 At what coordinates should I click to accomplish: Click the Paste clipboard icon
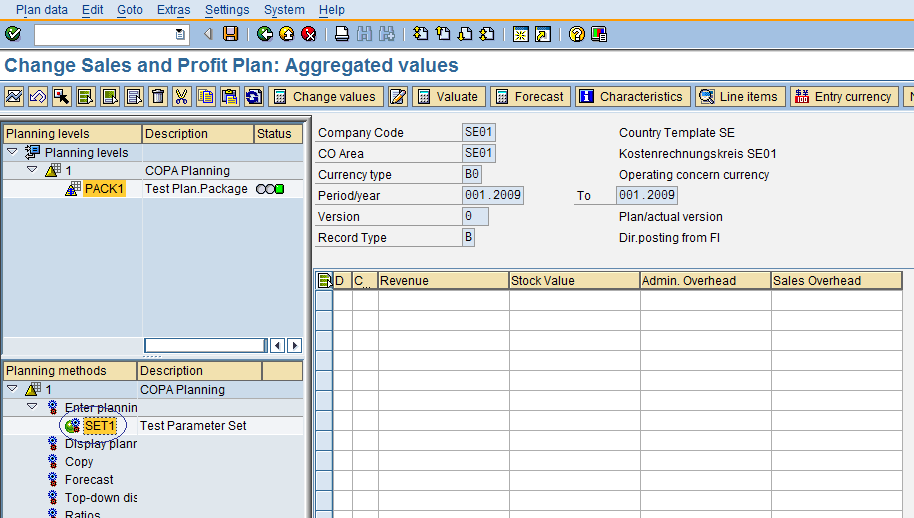coord(230,96)
